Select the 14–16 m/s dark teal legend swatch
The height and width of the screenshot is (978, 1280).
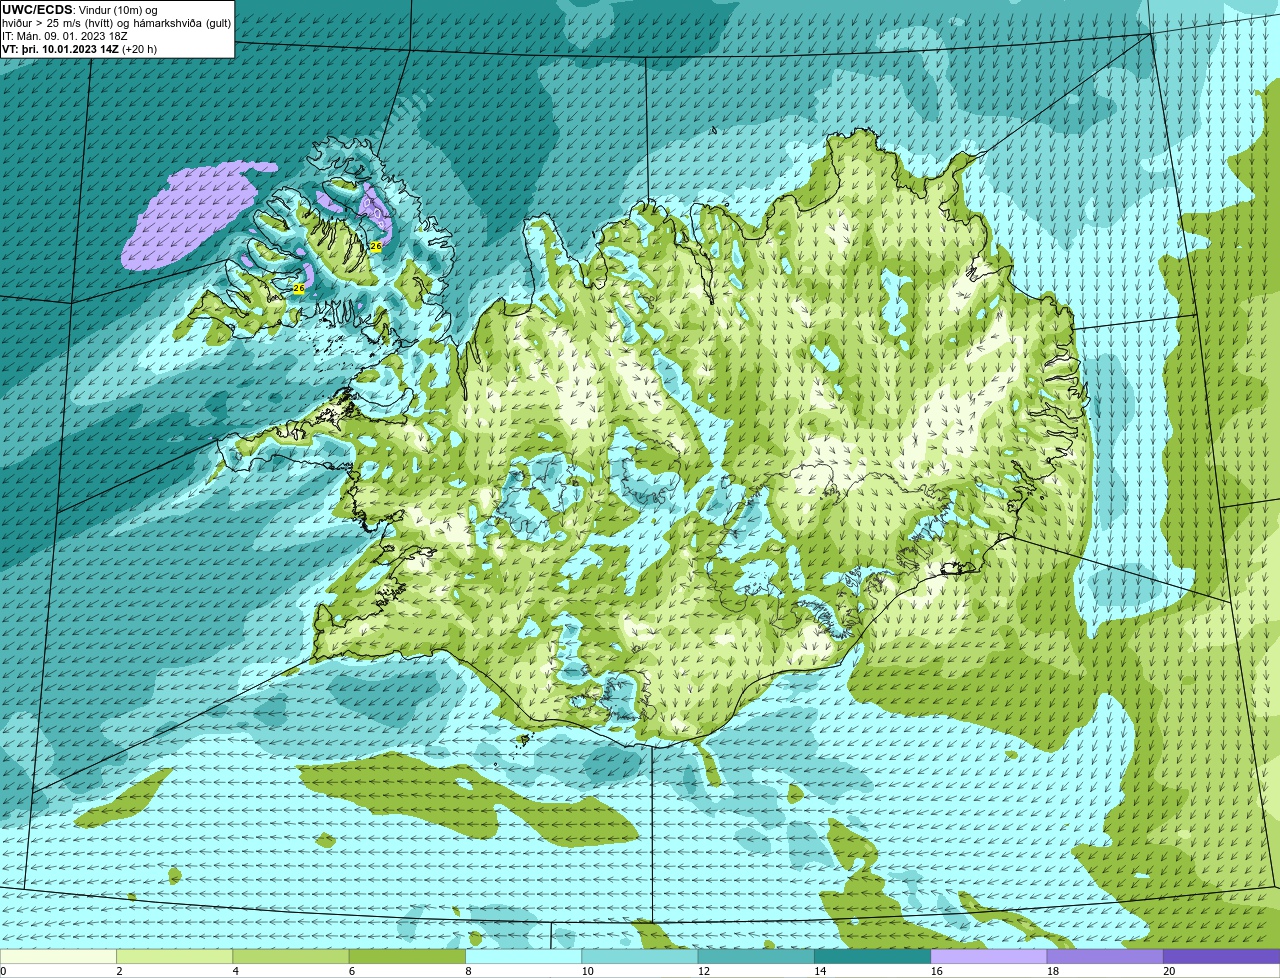[872, 956]
